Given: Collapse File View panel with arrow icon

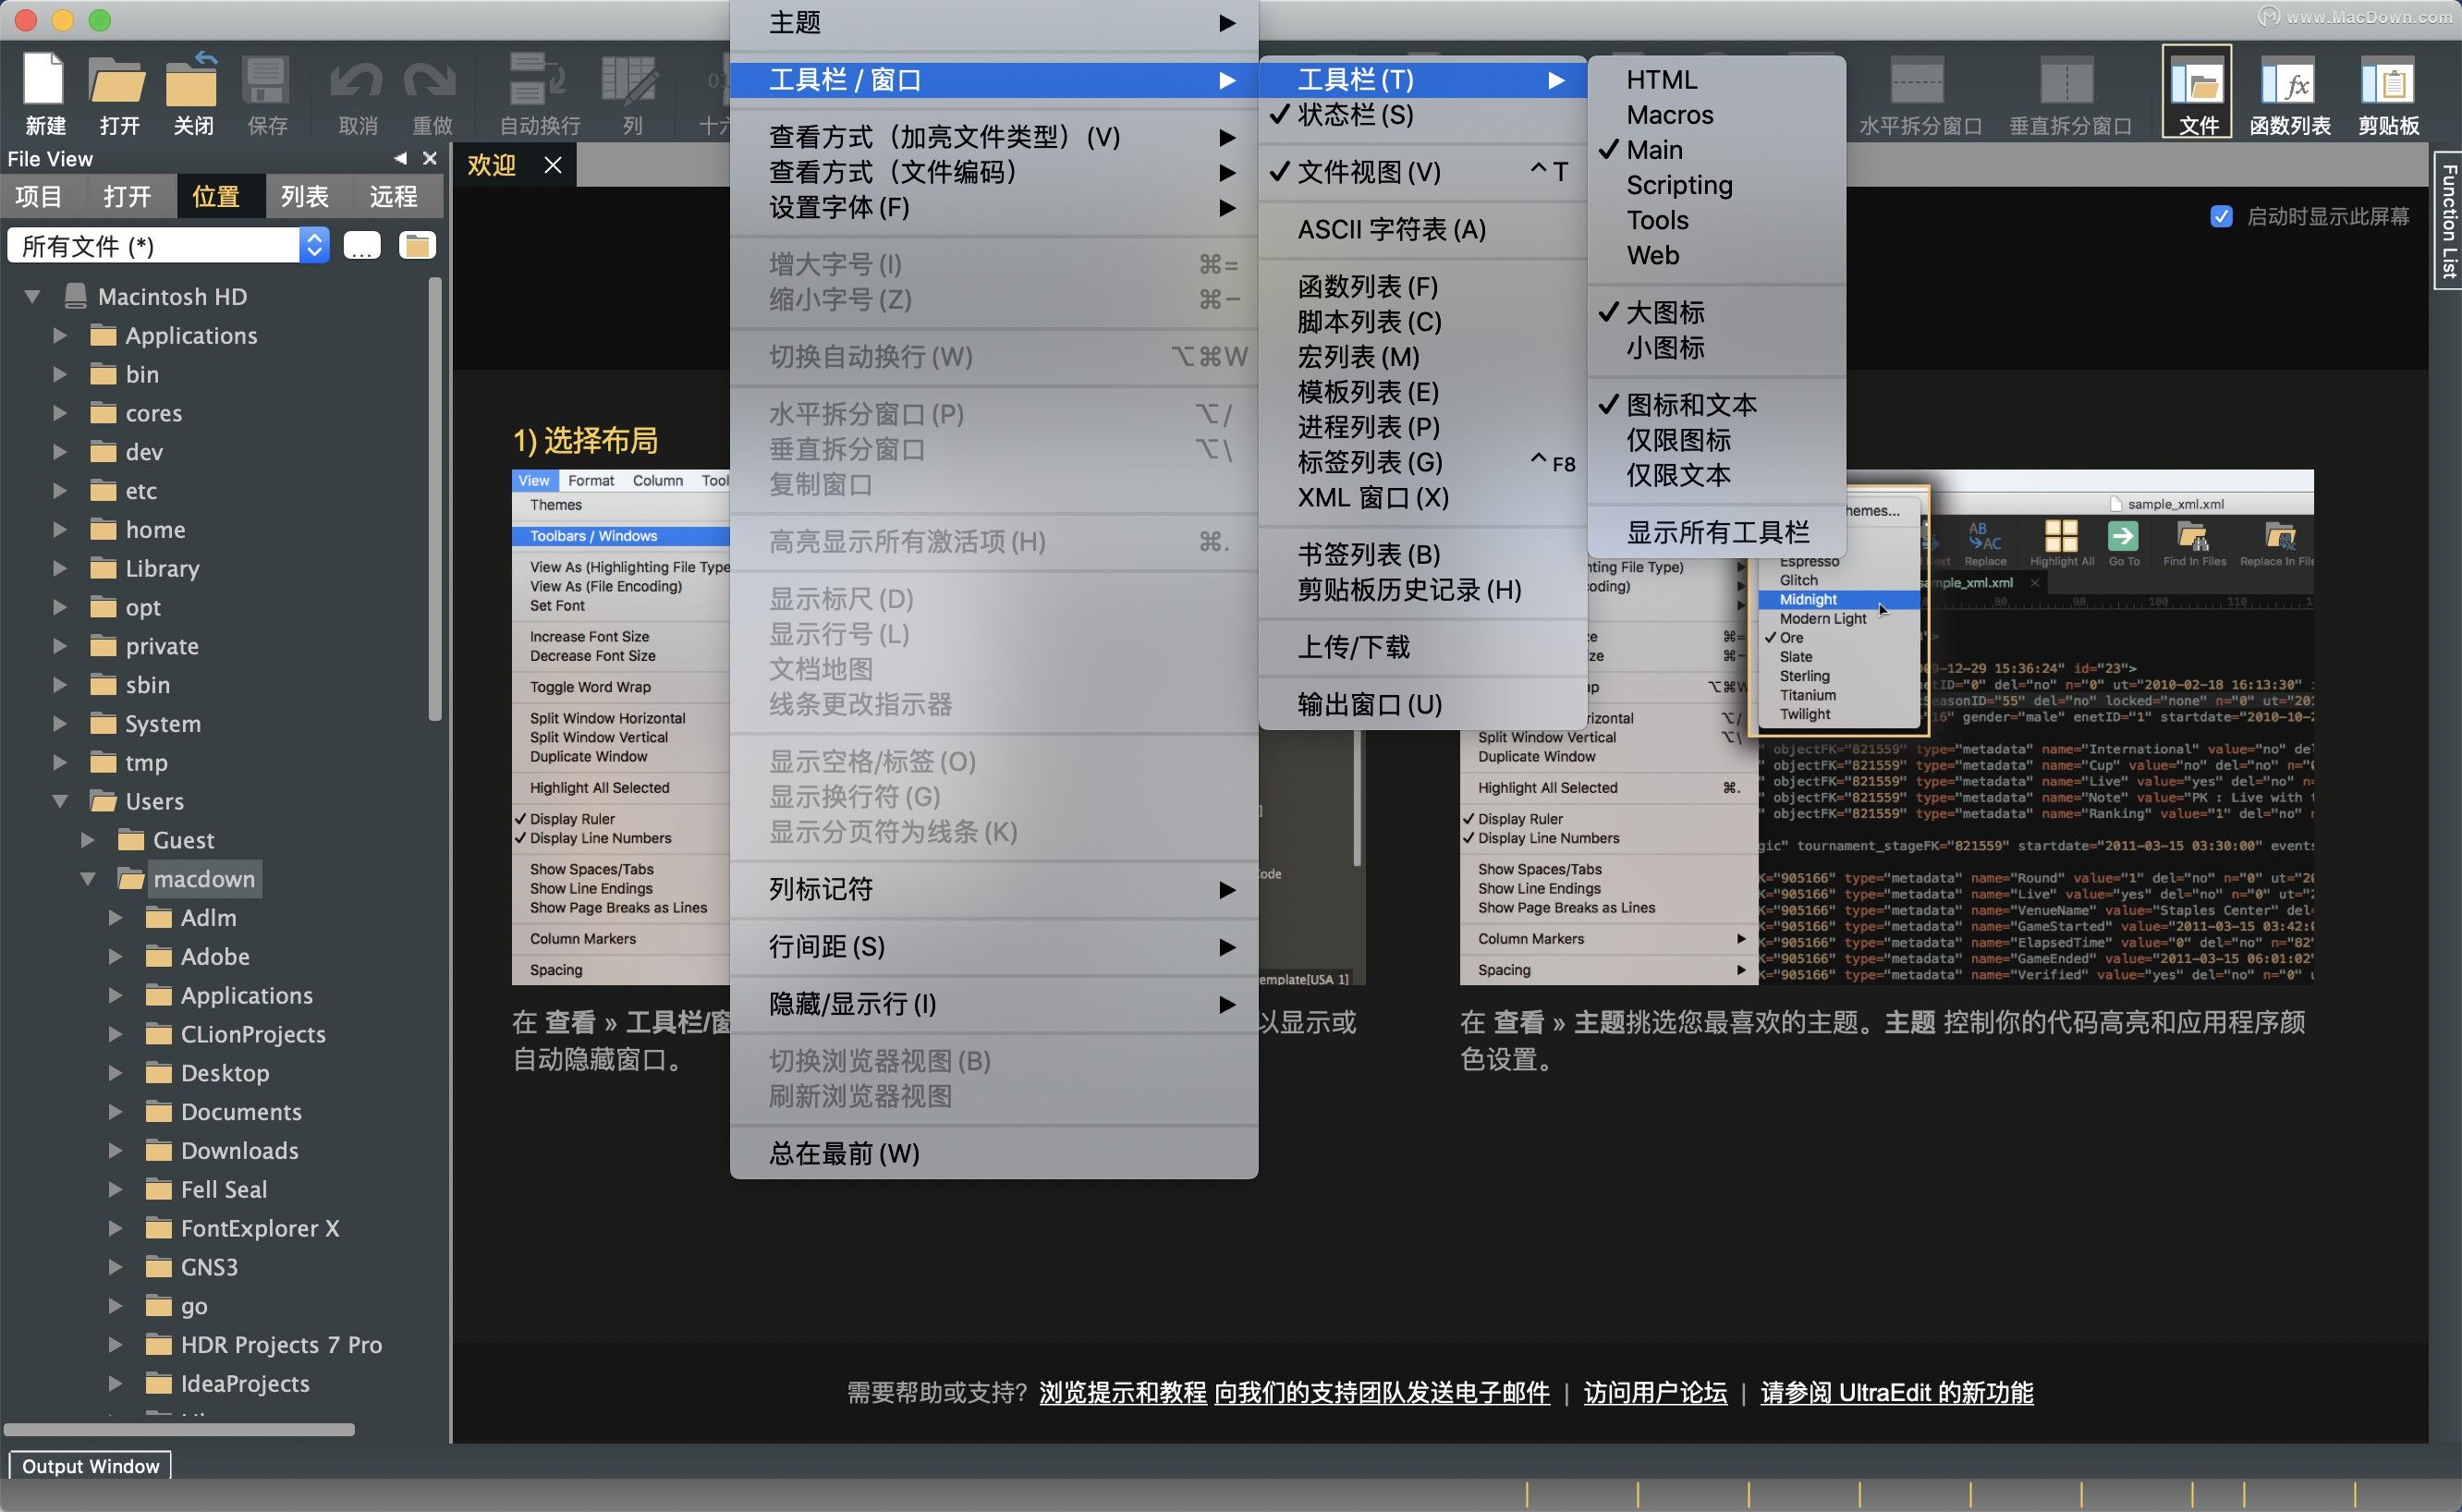Looking at the screenshot, I should tap(400, 158).
